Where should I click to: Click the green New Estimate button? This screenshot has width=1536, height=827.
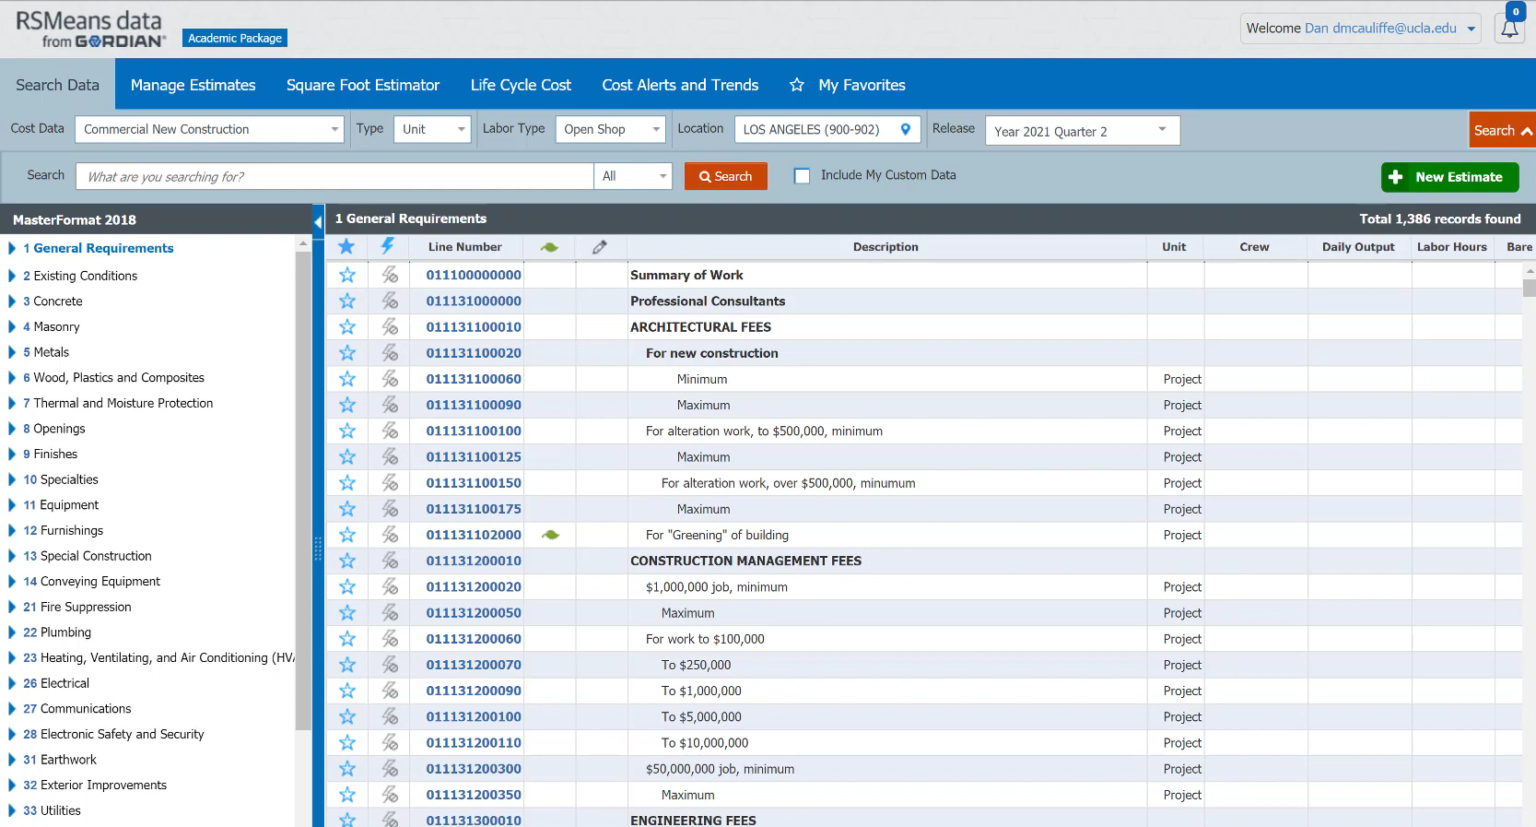tap(1449, 177)
